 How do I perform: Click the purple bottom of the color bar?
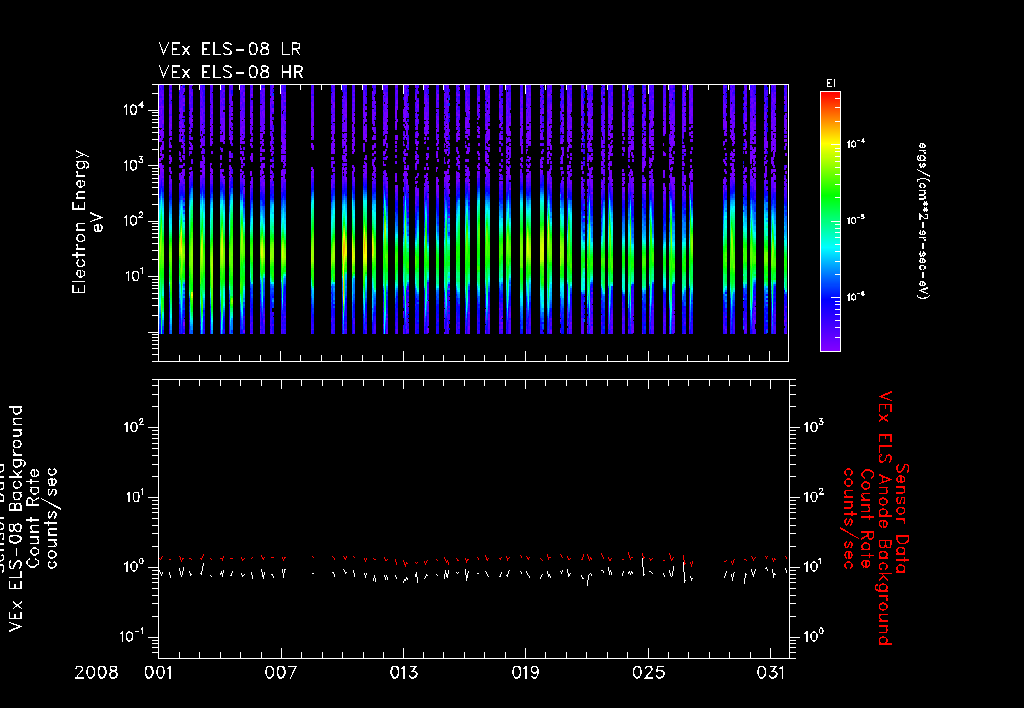coord(829,343)
